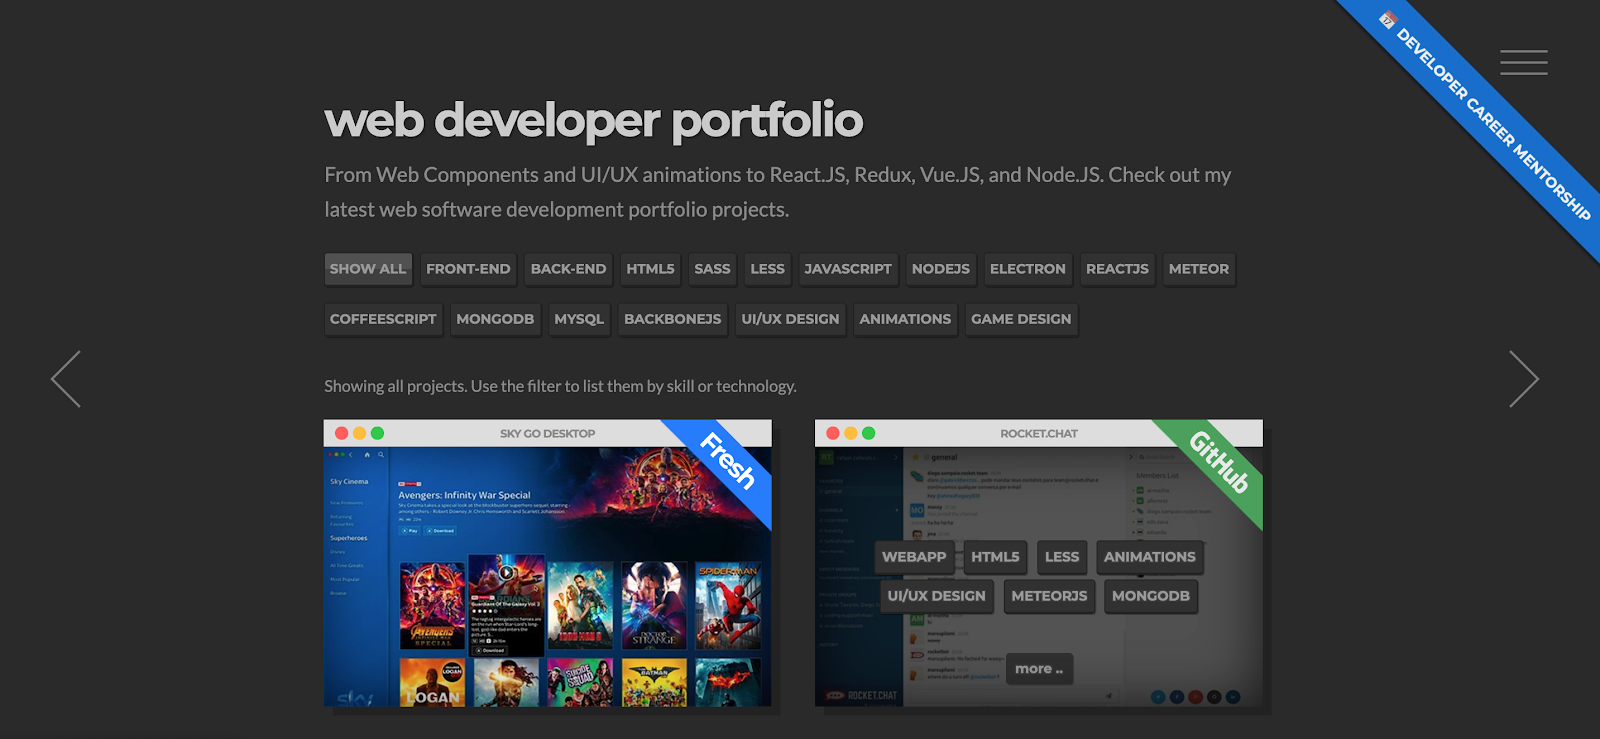The height and width of the screenshot is (739, 1600).
Task: Filter projects by BACKBONEJS
Action: [x=672, y=319]
